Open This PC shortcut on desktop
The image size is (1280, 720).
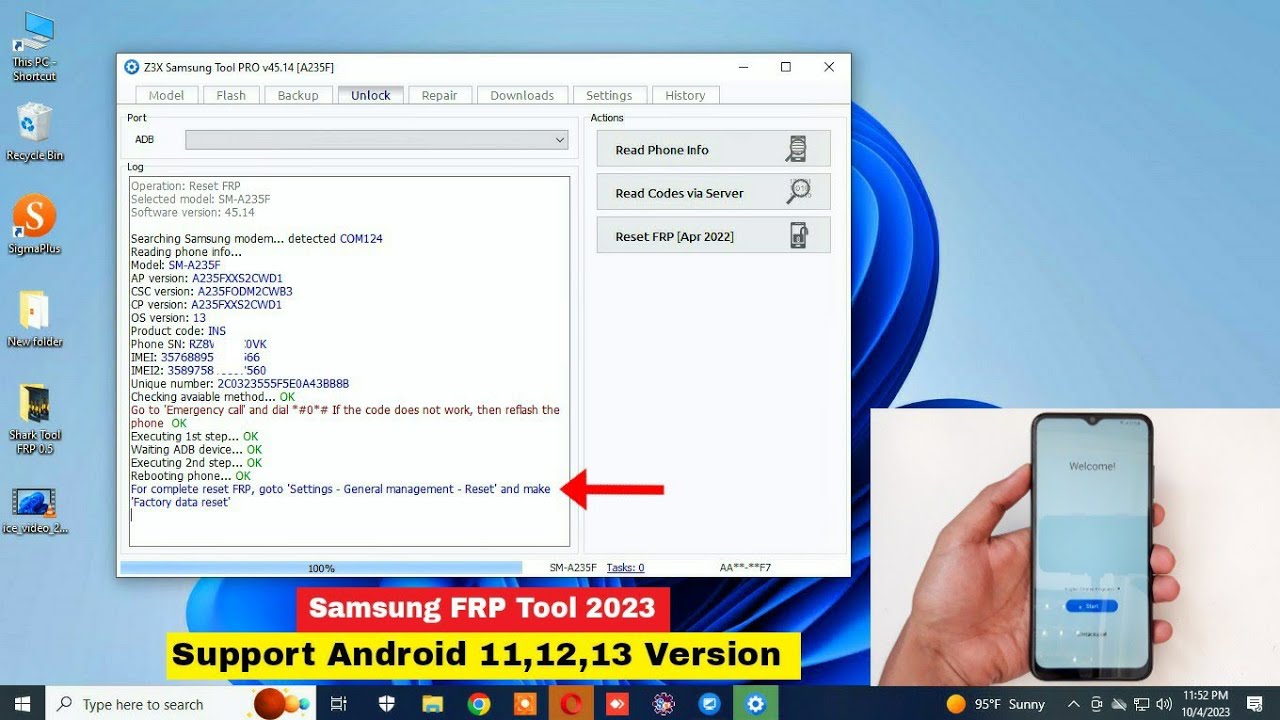coord(34,46)
